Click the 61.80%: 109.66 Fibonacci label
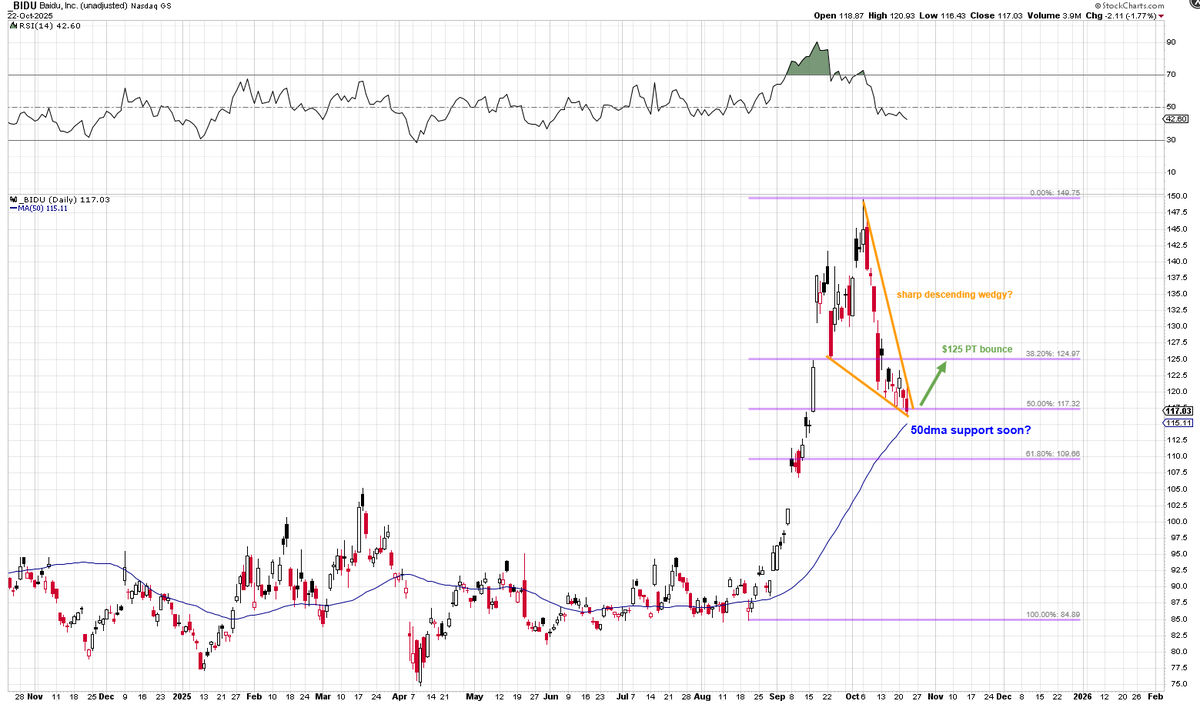The width and height of the screenshot is (1200, 701). tap(1054, 453)
